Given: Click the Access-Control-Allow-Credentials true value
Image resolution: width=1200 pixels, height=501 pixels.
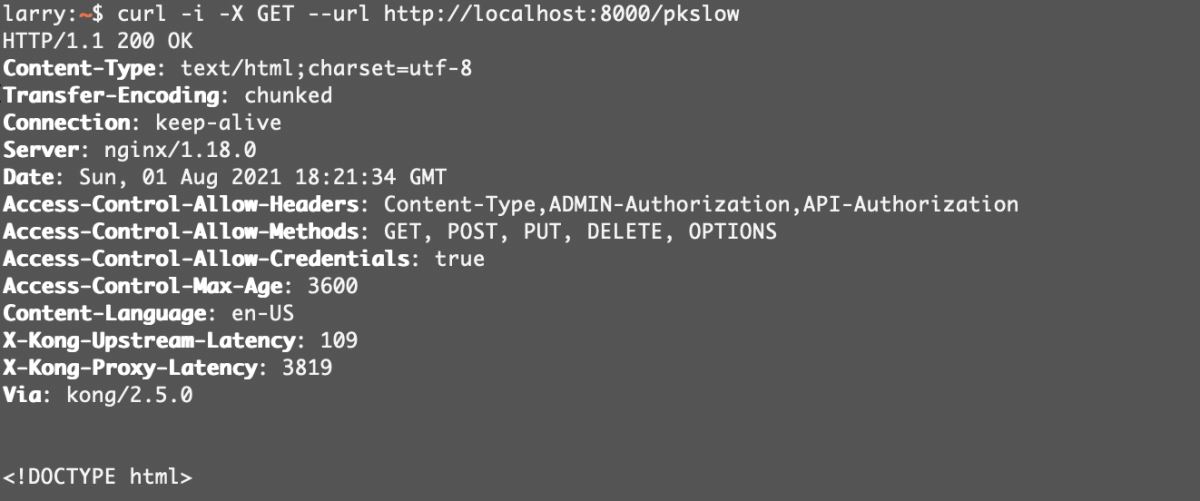Looking at the screenshot, I should [x=459, y=258].
